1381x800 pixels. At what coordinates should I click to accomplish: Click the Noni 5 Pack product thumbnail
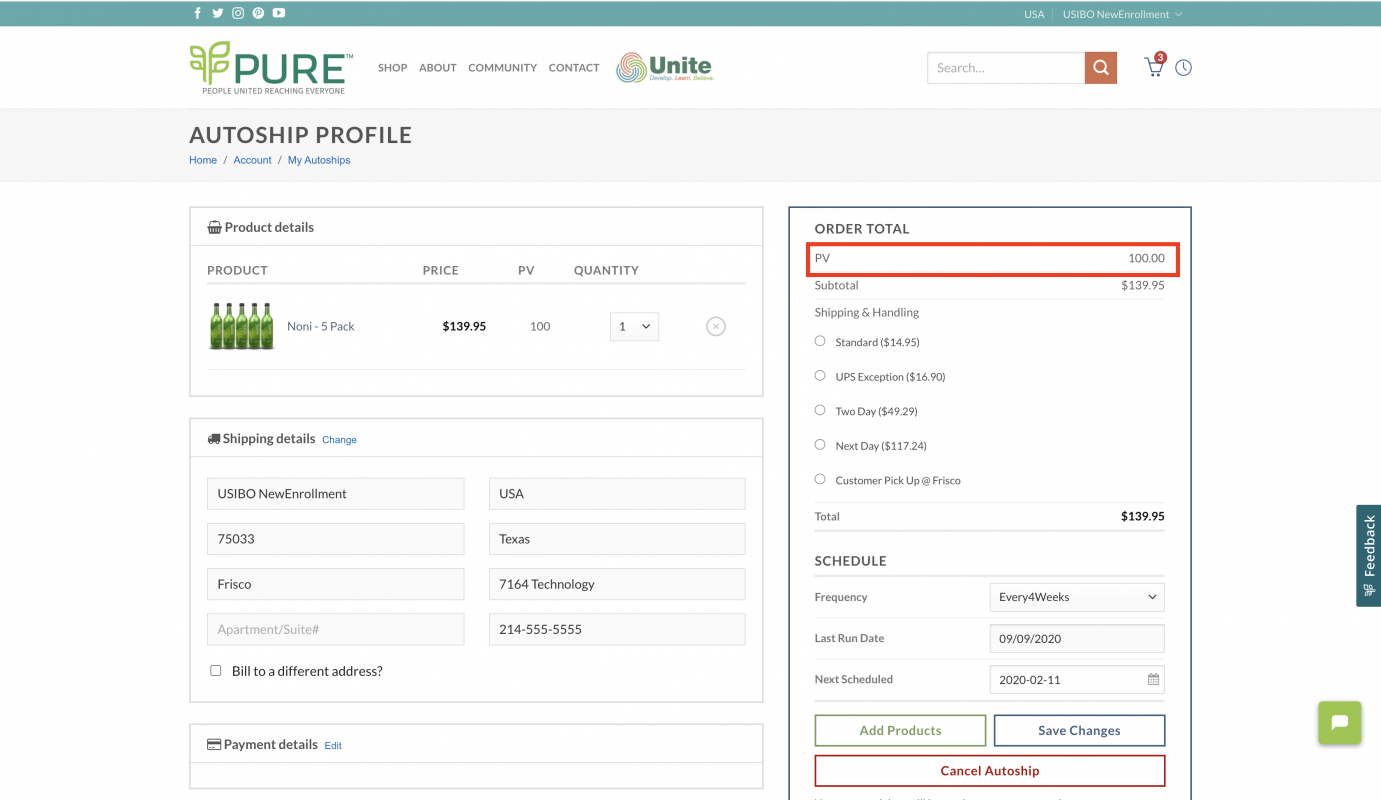coord(241,326)
